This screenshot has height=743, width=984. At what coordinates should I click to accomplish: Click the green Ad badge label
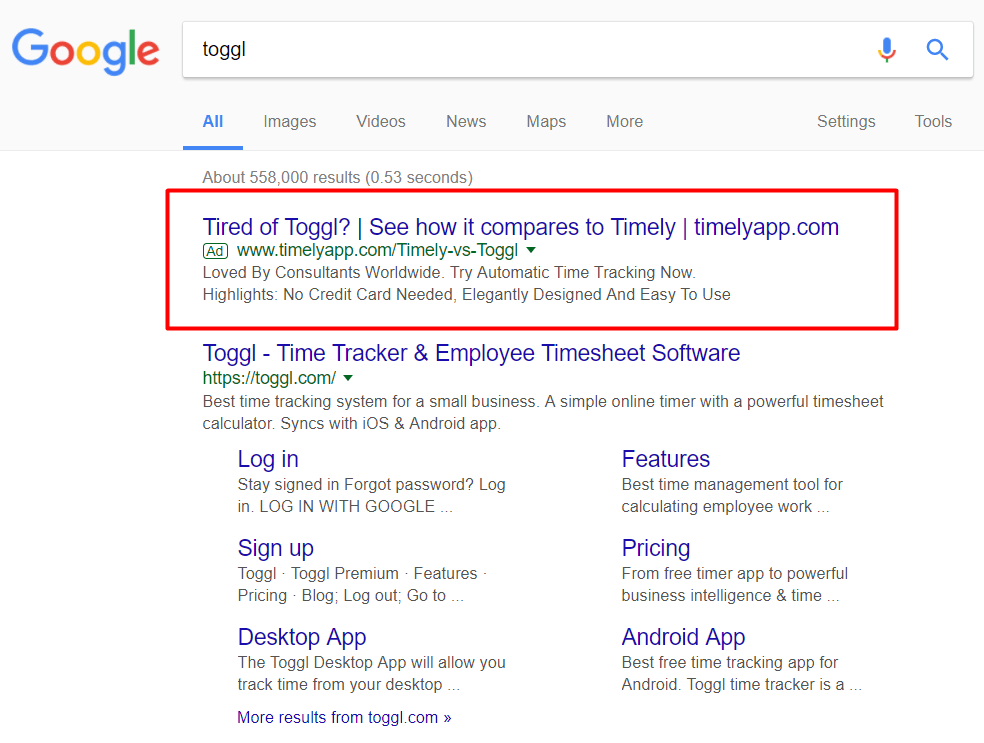(x=215, y=251)
